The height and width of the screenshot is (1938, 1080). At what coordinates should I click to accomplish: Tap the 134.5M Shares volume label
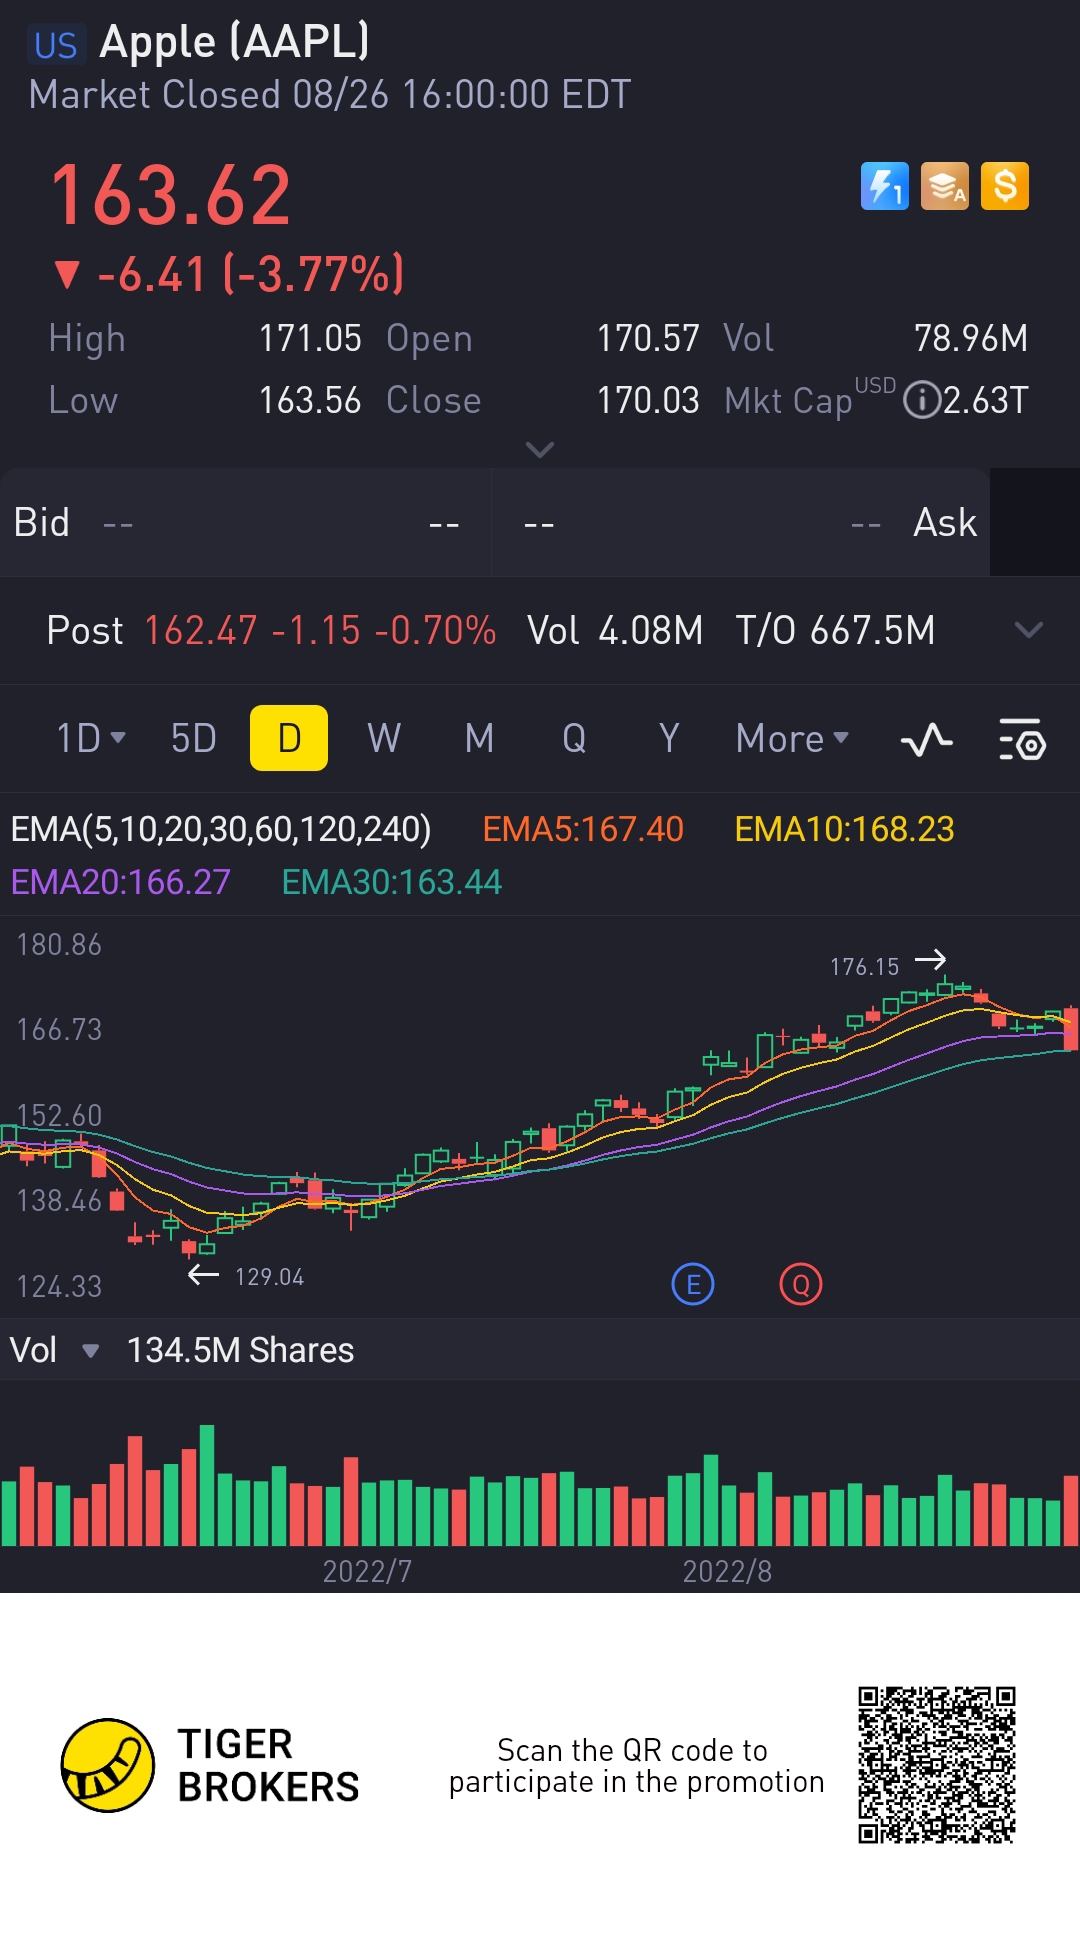click(240, 1351)
